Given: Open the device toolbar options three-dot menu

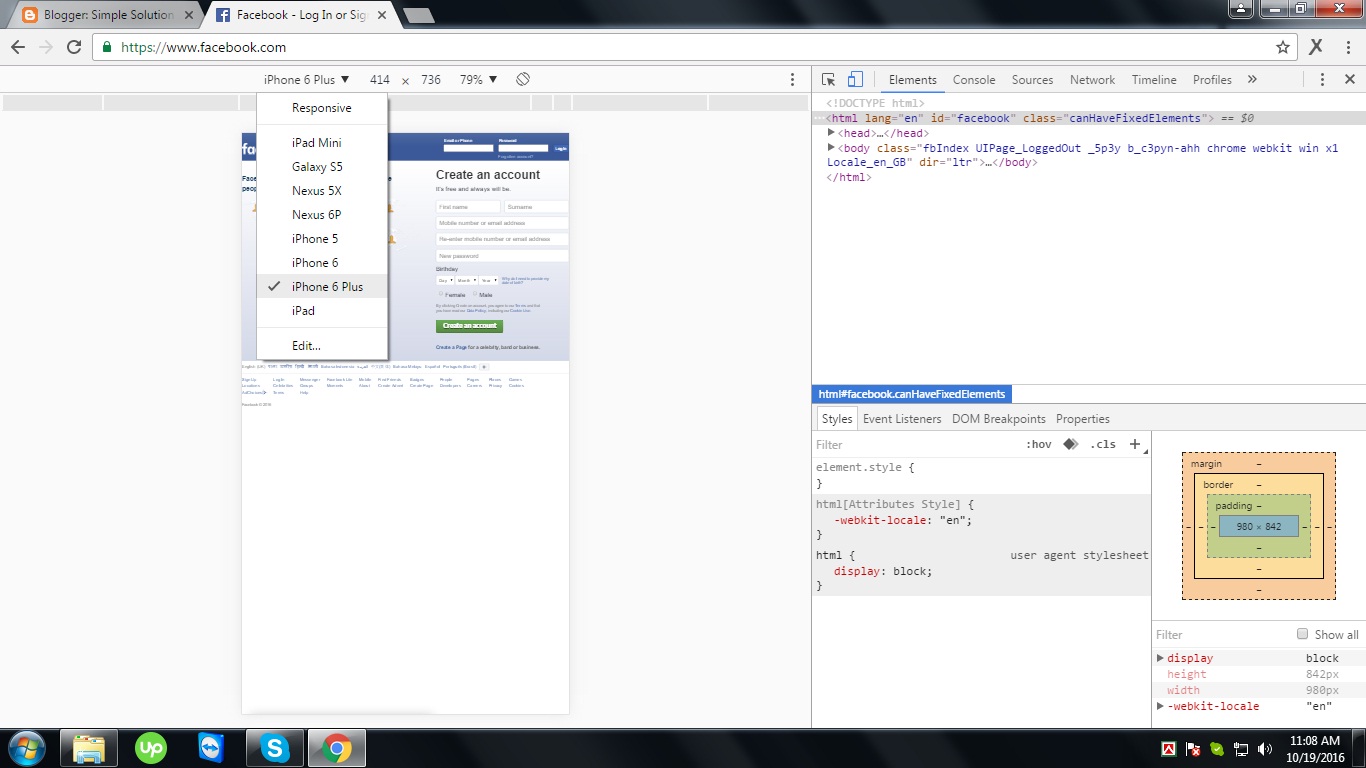Looking at the screenshot, I should point(793,79).
